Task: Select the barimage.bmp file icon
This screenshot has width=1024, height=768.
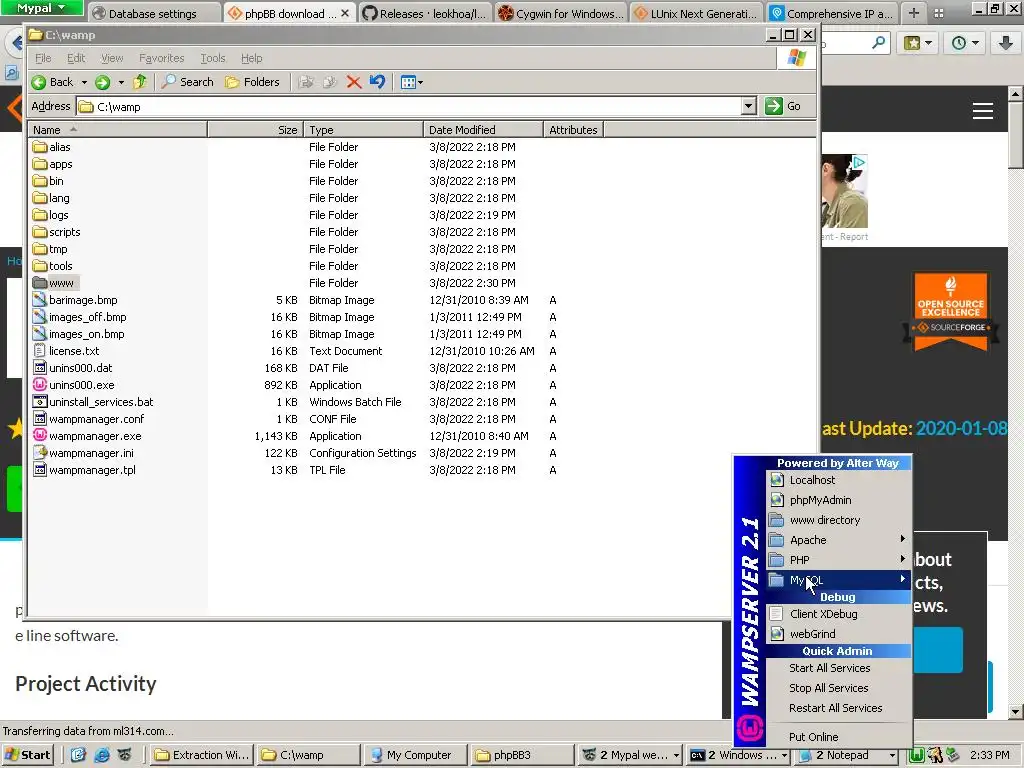Action: [40, 300]
